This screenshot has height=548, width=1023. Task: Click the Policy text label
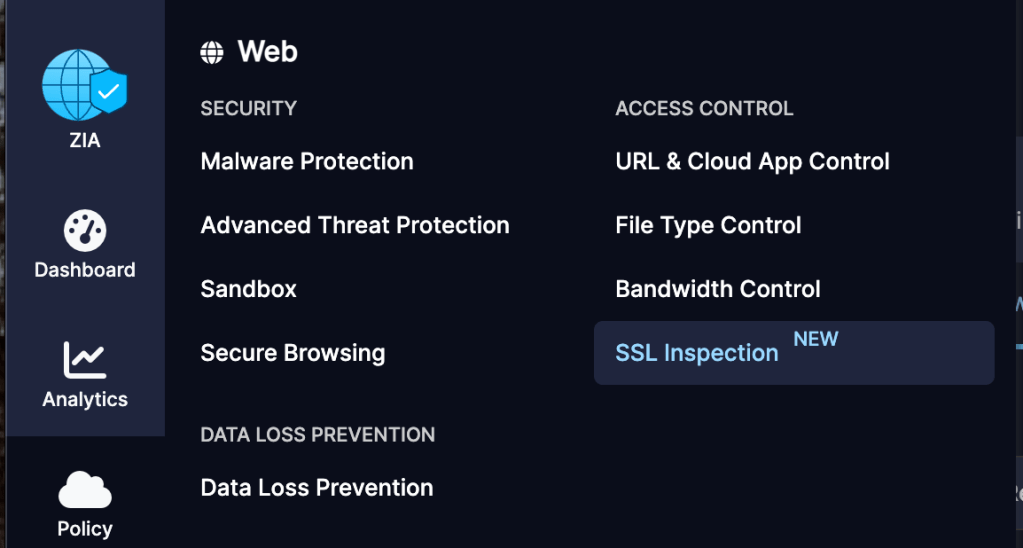coord(85,529)
